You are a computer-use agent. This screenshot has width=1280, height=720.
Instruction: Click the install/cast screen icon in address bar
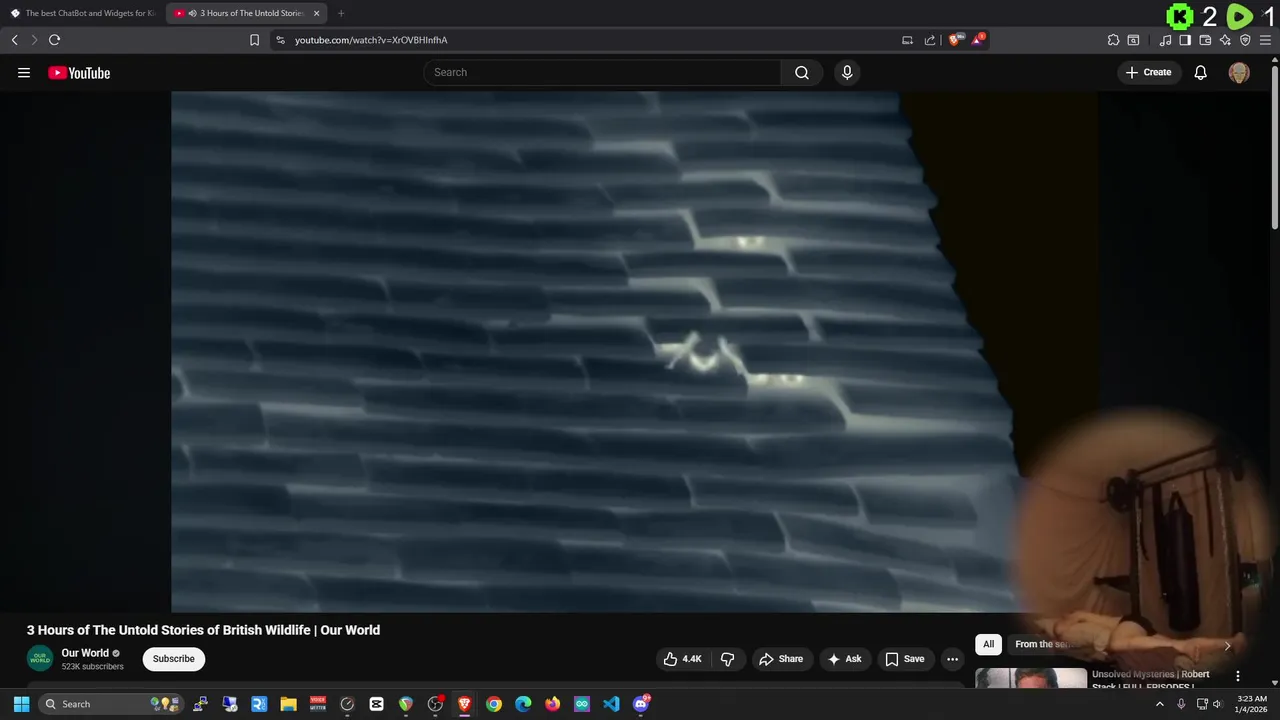[907, 40]
